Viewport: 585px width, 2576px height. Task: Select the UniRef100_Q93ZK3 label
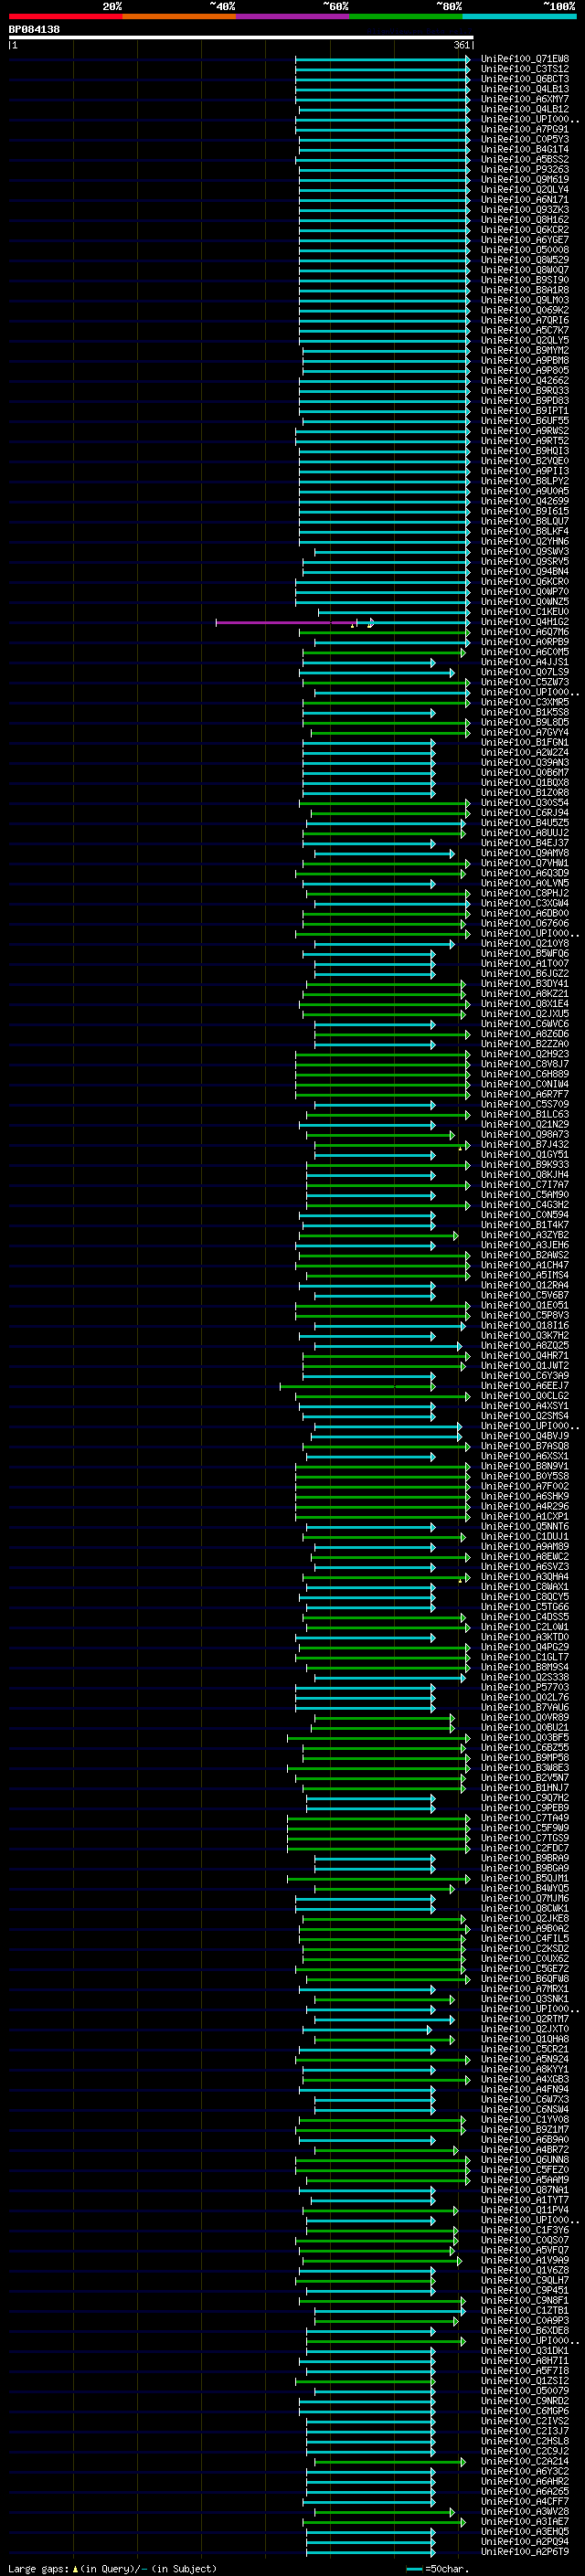(525, 209)
